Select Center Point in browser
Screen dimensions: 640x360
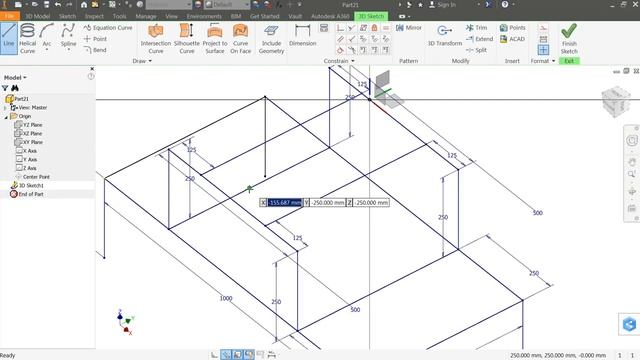32,177
